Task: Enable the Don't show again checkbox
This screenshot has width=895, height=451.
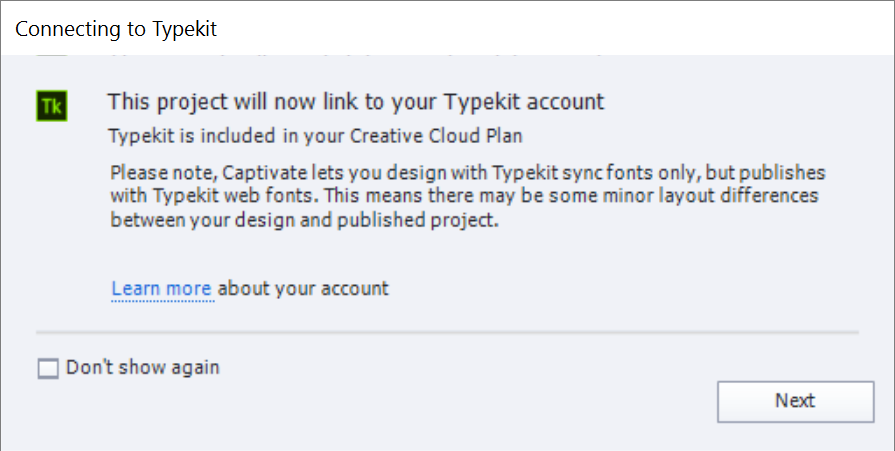Action: [x=48, y=369]
